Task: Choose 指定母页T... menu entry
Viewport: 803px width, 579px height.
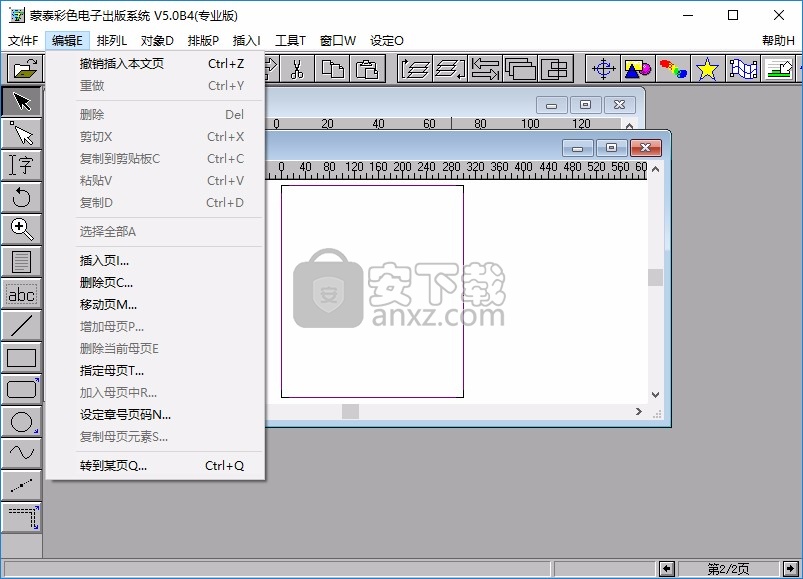Action: click(155, 371)
